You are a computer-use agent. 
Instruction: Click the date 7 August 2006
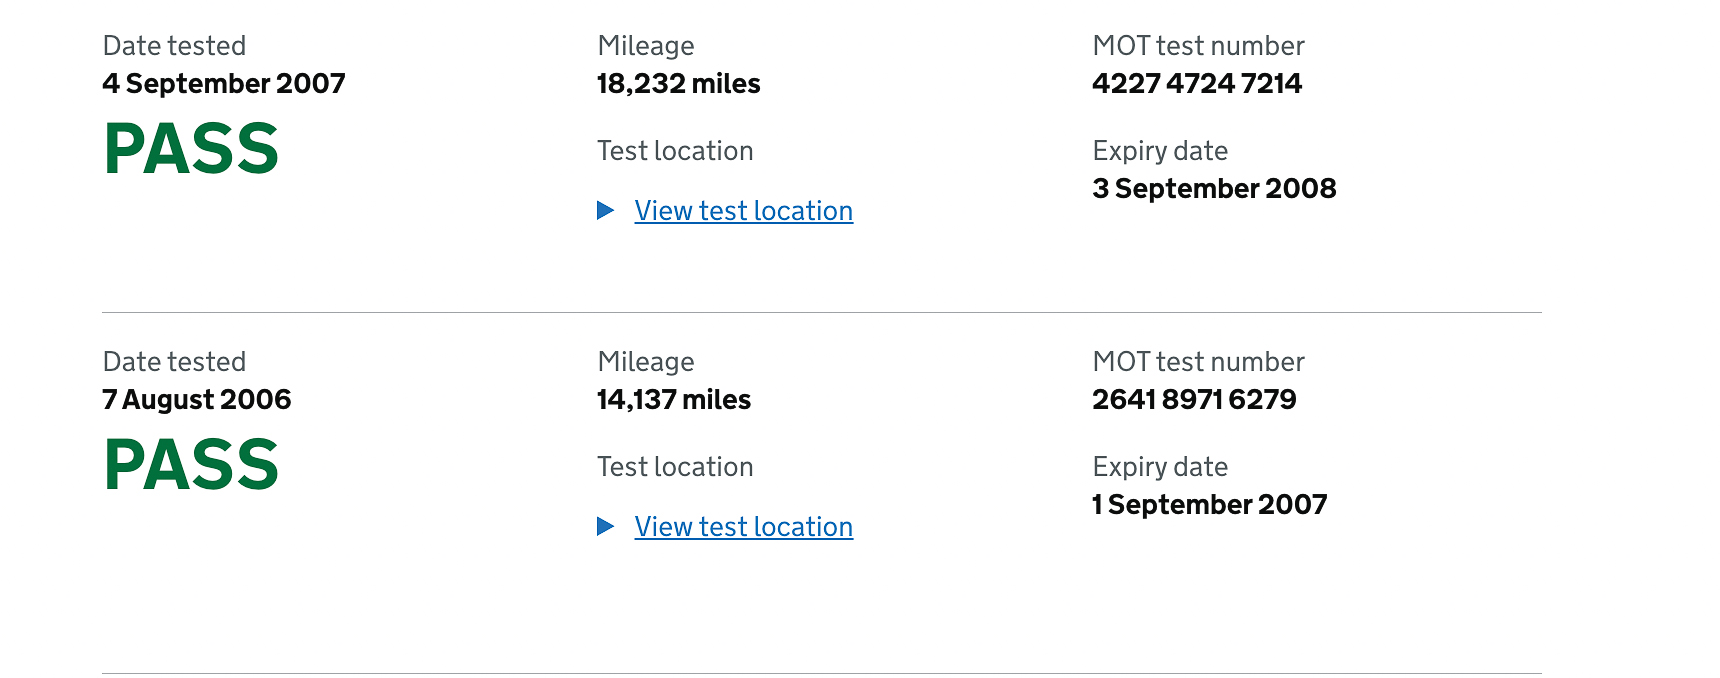[x=197, y=400]
